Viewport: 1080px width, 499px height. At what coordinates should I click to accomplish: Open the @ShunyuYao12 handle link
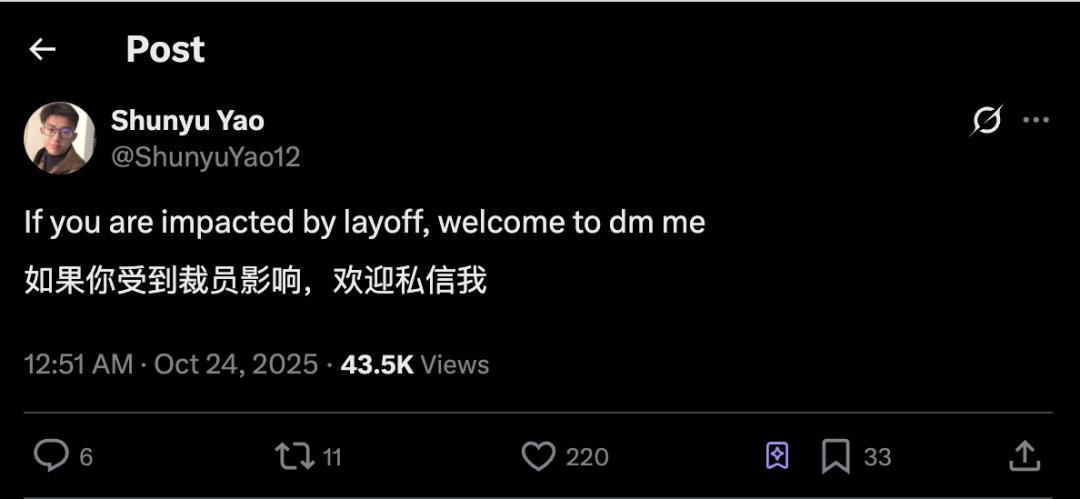click(205, 157)
